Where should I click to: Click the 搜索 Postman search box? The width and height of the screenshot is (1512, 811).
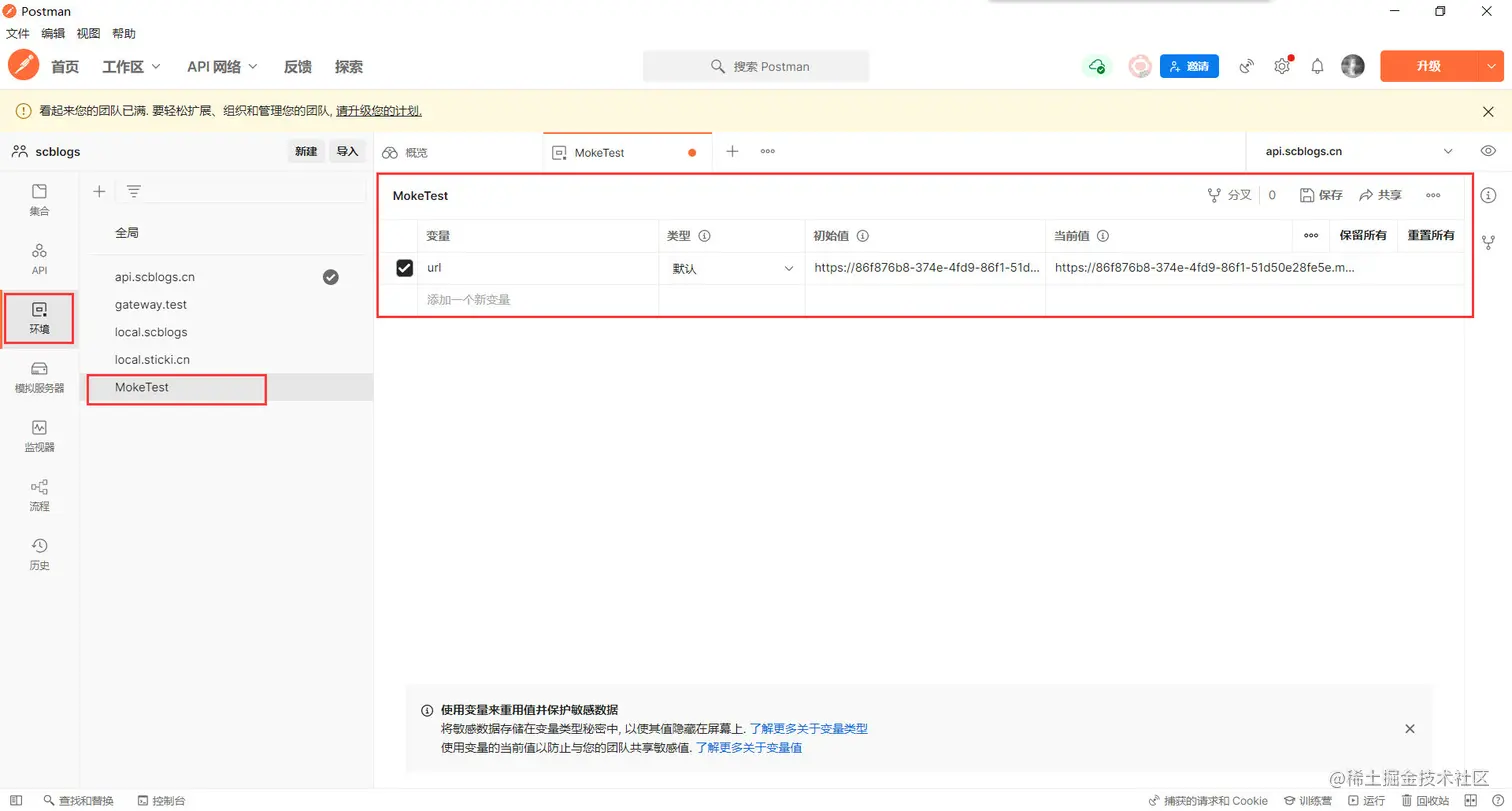(756, 66)
